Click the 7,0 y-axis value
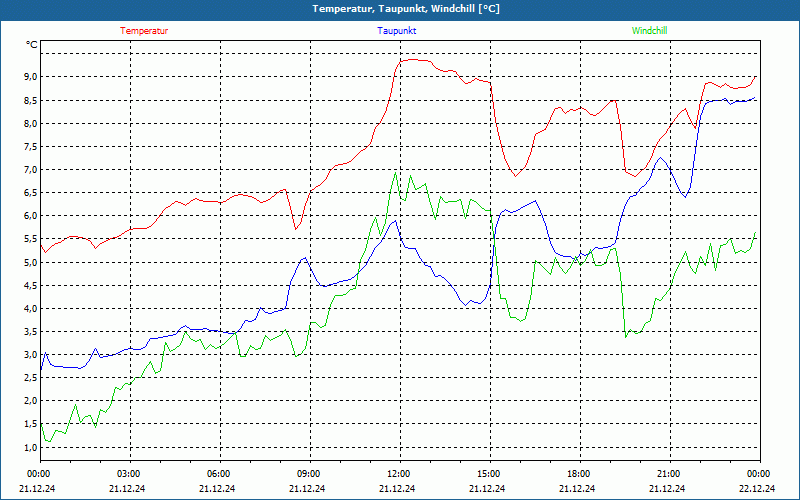 pyautogui.click(x=32, y=169)
